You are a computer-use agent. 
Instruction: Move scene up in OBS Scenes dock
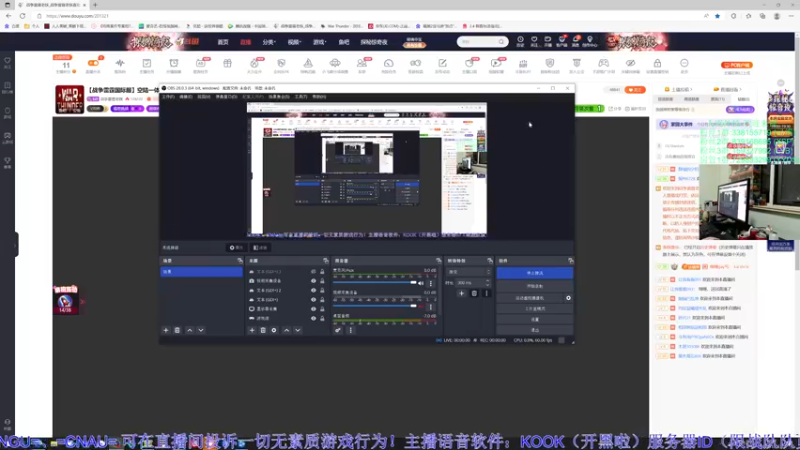190,330
